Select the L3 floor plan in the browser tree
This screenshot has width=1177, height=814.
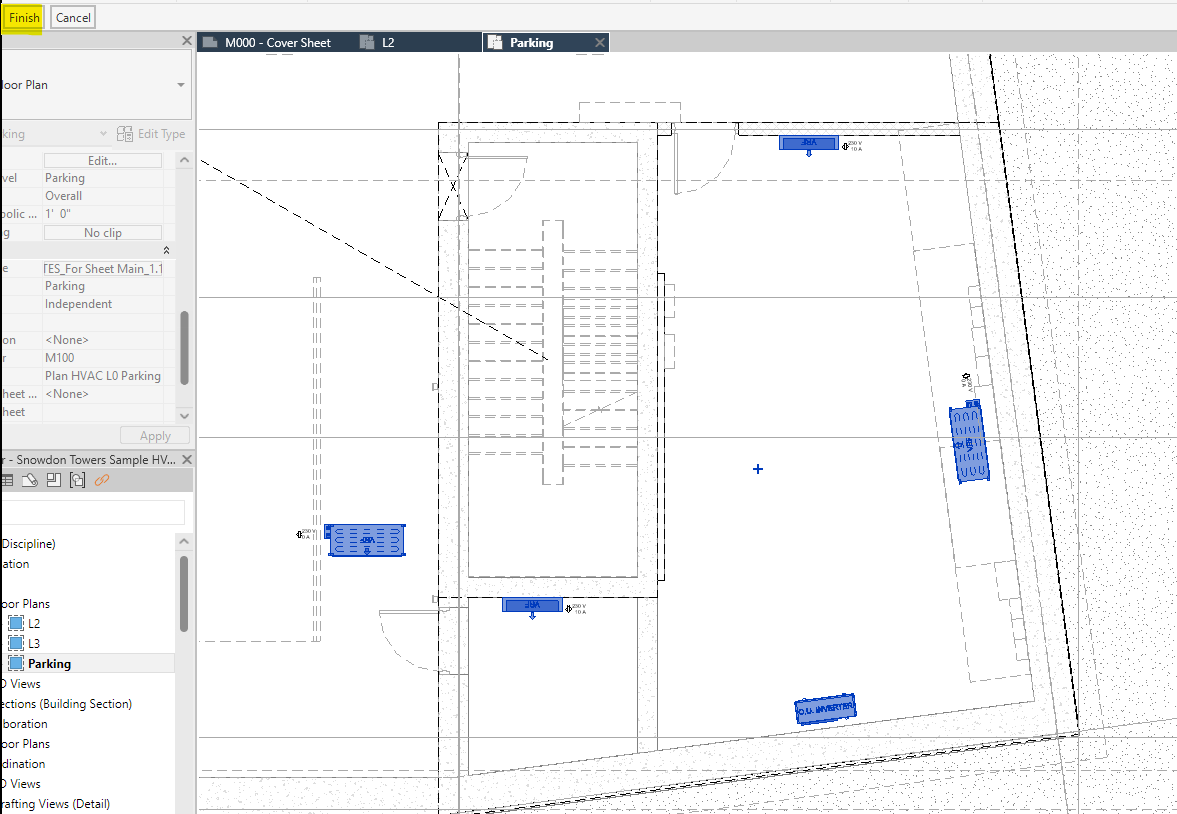pos(34,644)
